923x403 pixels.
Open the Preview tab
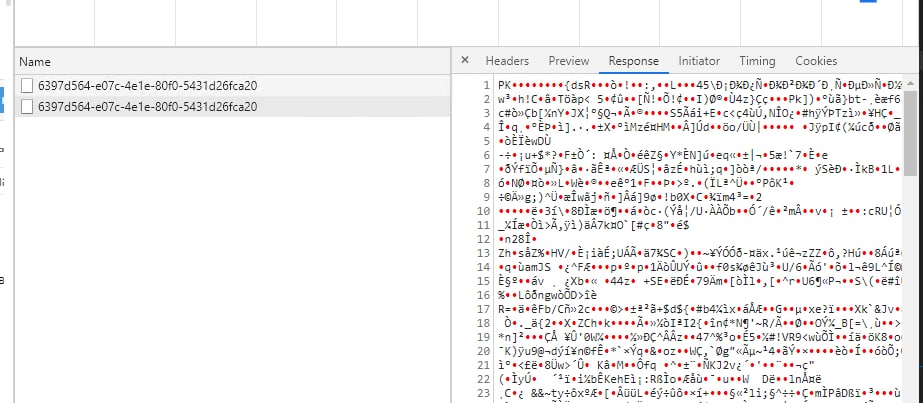(569, 61)
